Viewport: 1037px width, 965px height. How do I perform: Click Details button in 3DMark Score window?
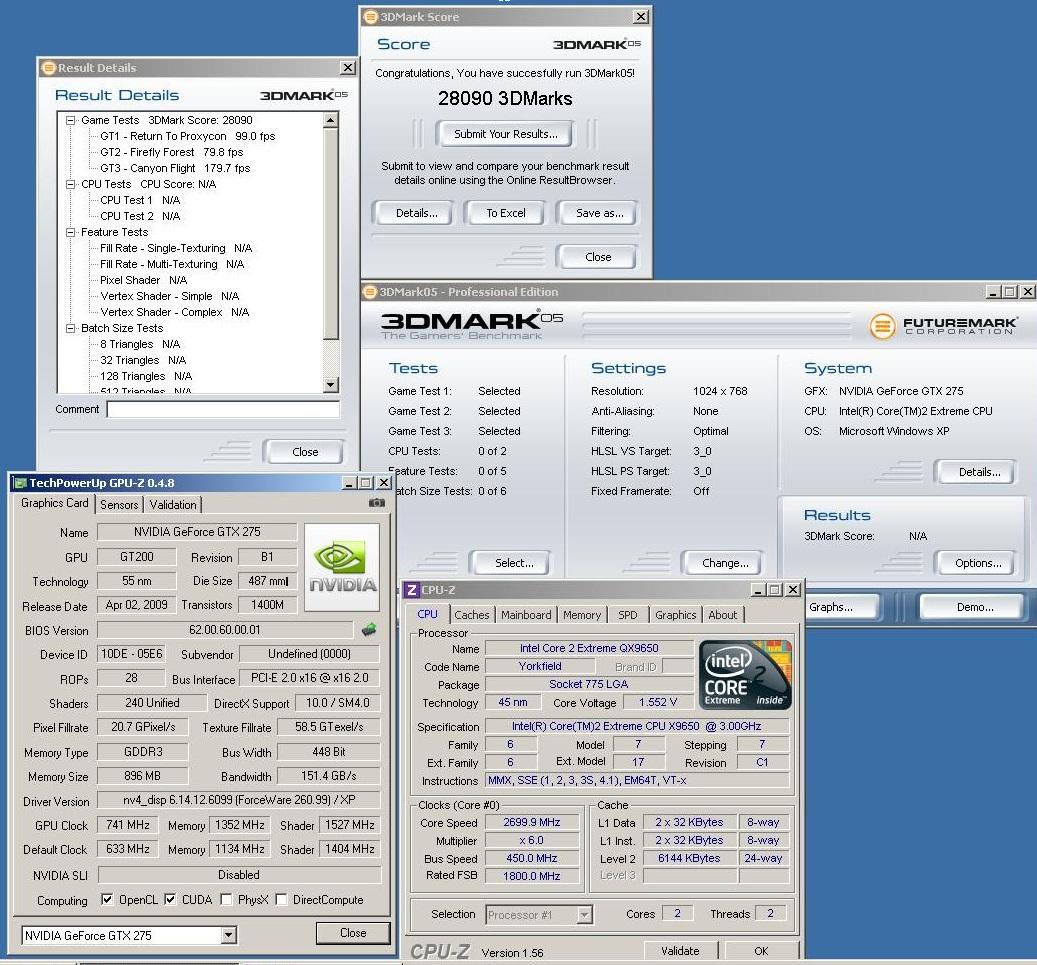[x=416, y=213]
